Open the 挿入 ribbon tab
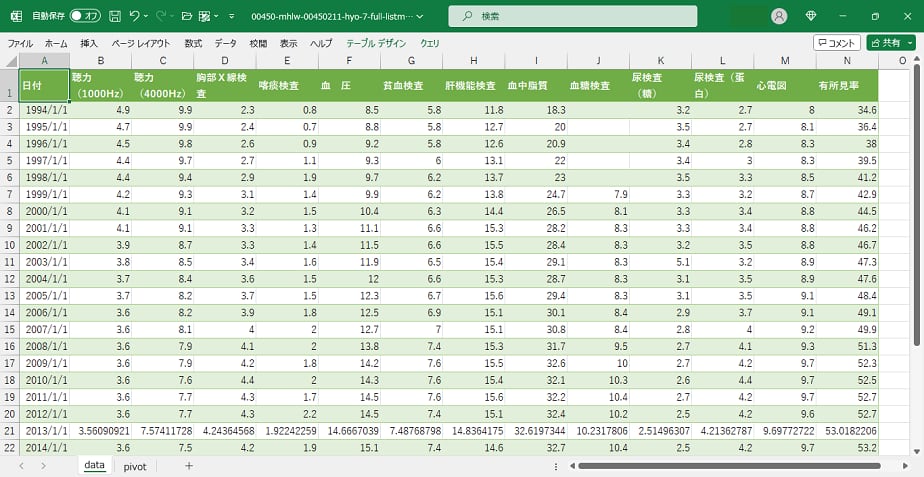Screen dimensions: 924x477 (89, 44)
